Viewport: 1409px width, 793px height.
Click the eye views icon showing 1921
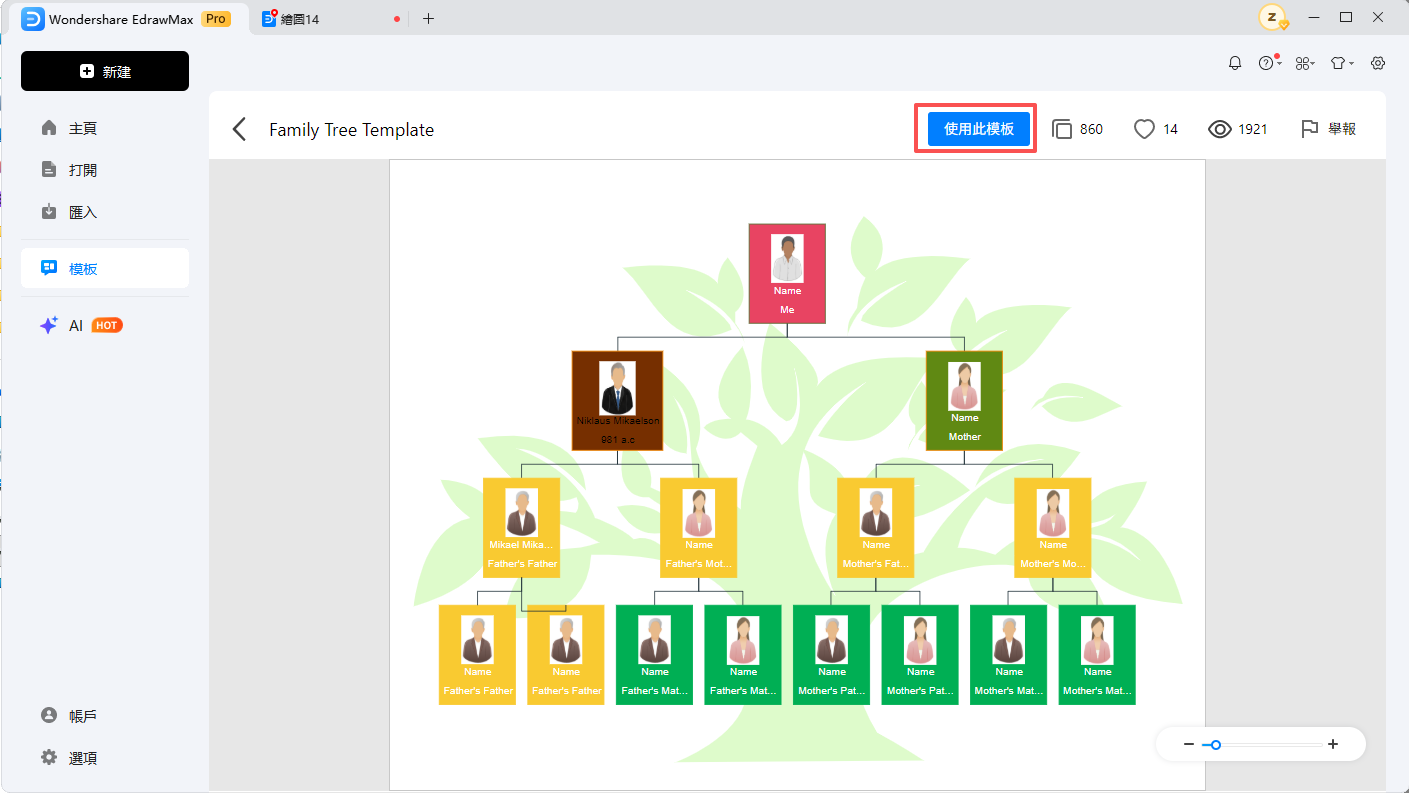coord(1219,129)
